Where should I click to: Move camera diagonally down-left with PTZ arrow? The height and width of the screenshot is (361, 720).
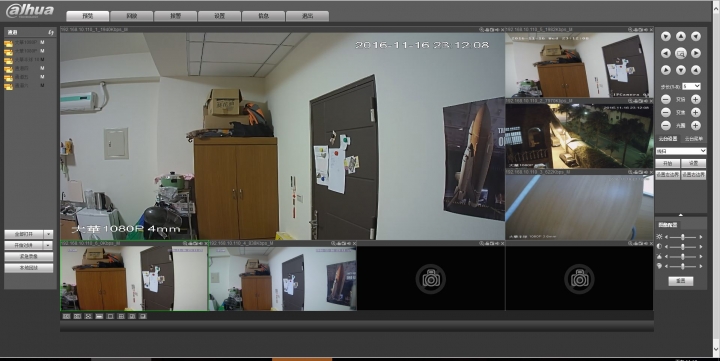[665, 70]
